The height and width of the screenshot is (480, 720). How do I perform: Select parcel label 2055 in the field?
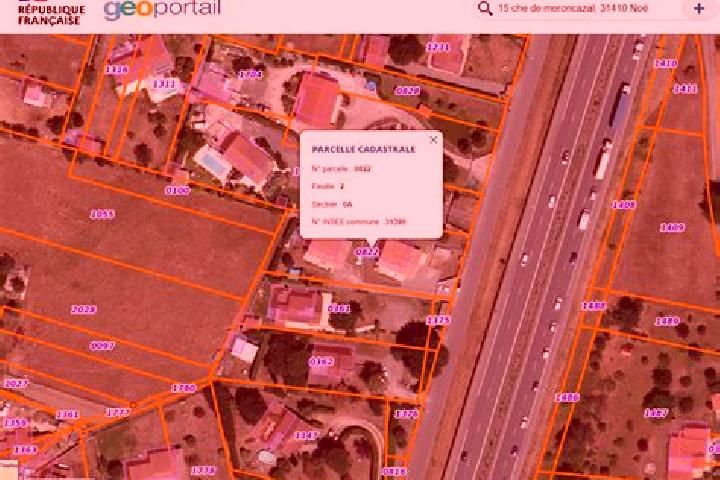(x=102, y=214)
